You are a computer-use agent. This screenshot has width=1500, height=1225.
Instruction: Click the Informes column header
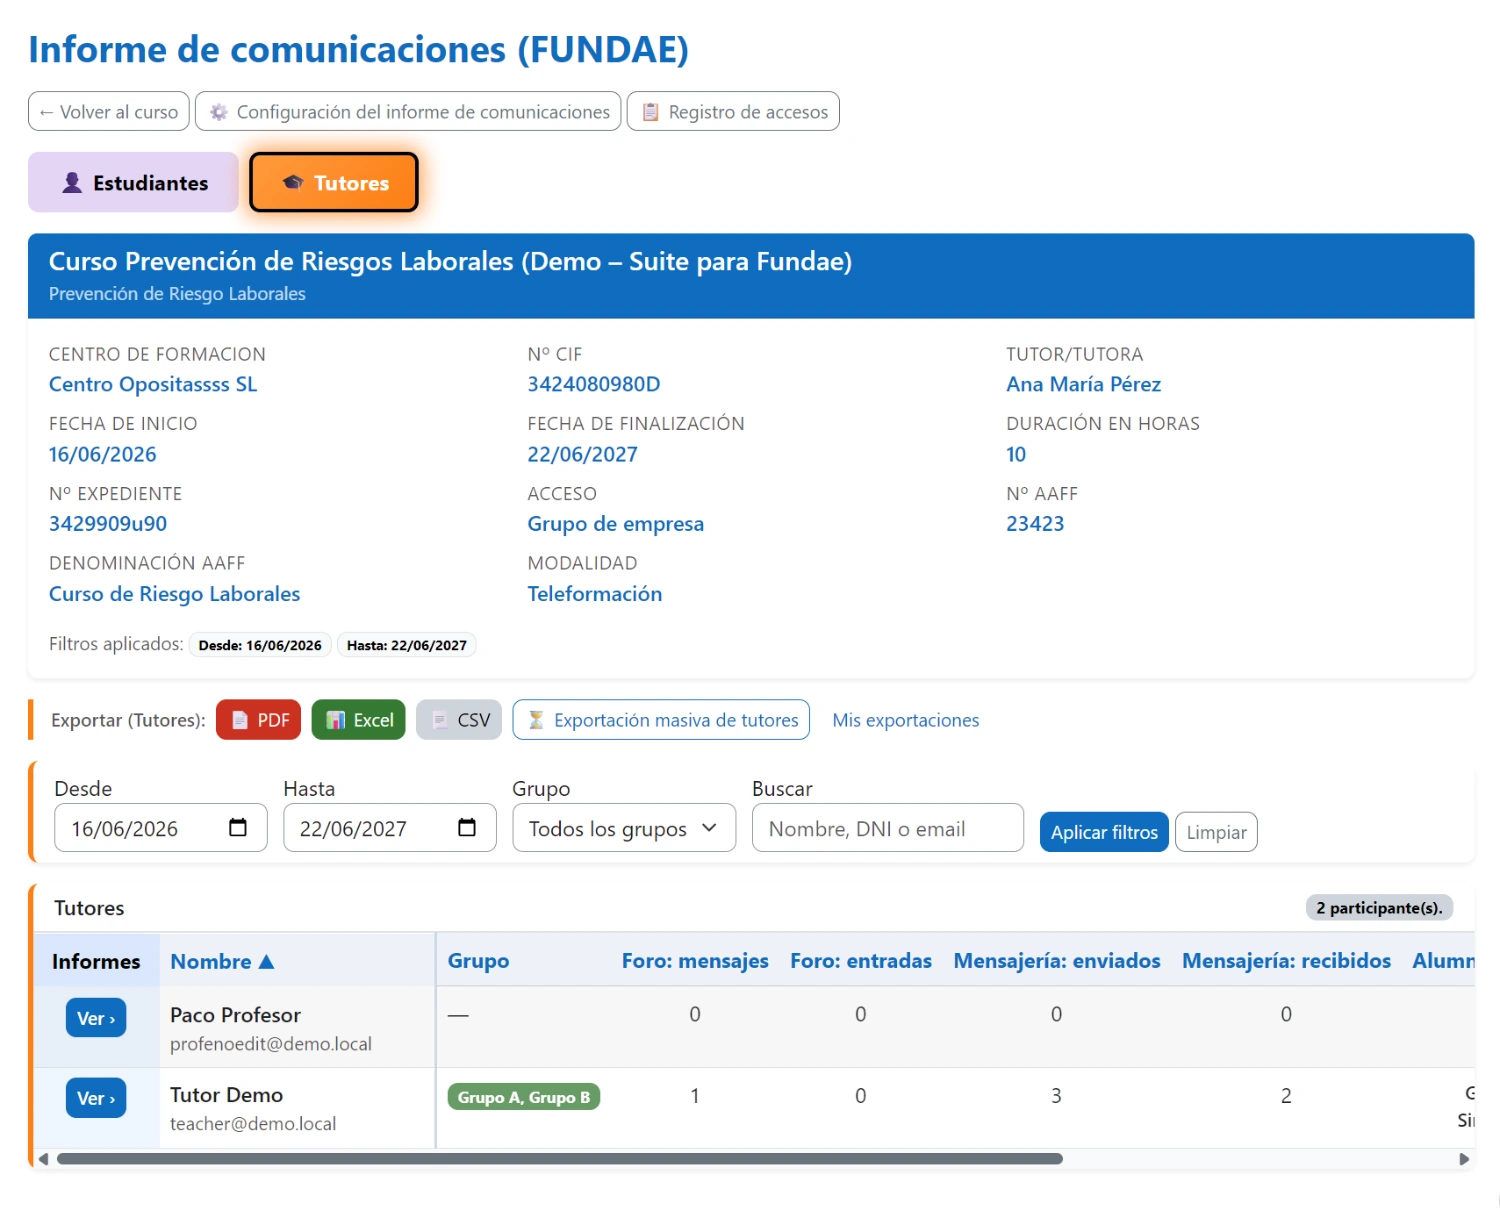(x=96, y=961)
